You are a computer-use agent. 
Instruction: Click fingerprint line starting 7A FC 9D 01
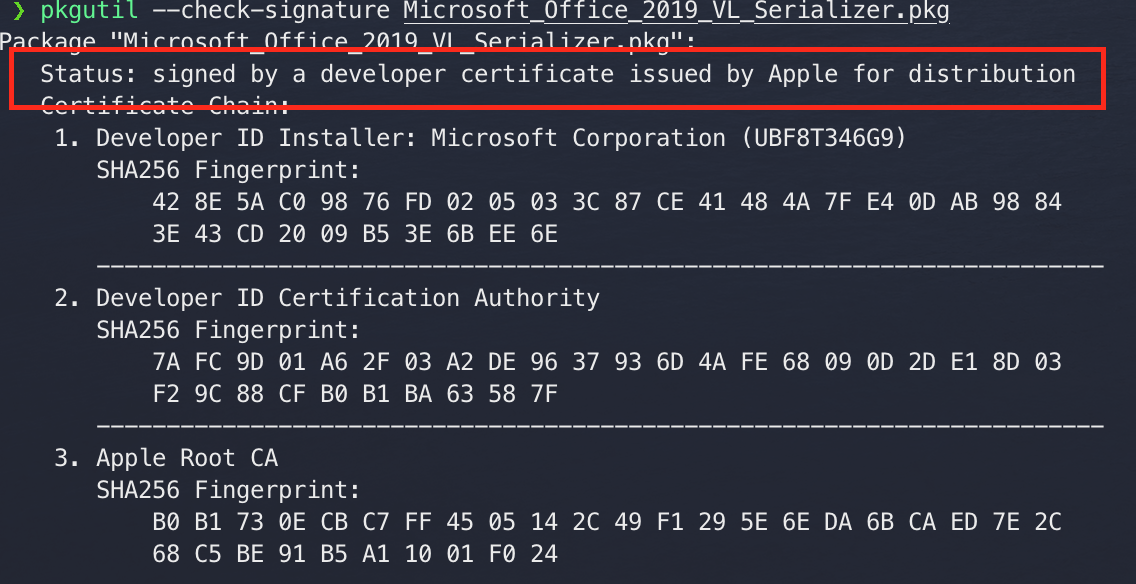pos(607,362)
